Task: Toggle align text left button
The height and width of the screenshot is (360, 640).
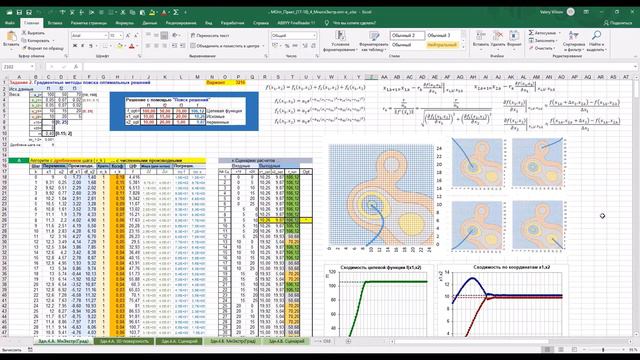Action: coord(148,46)
